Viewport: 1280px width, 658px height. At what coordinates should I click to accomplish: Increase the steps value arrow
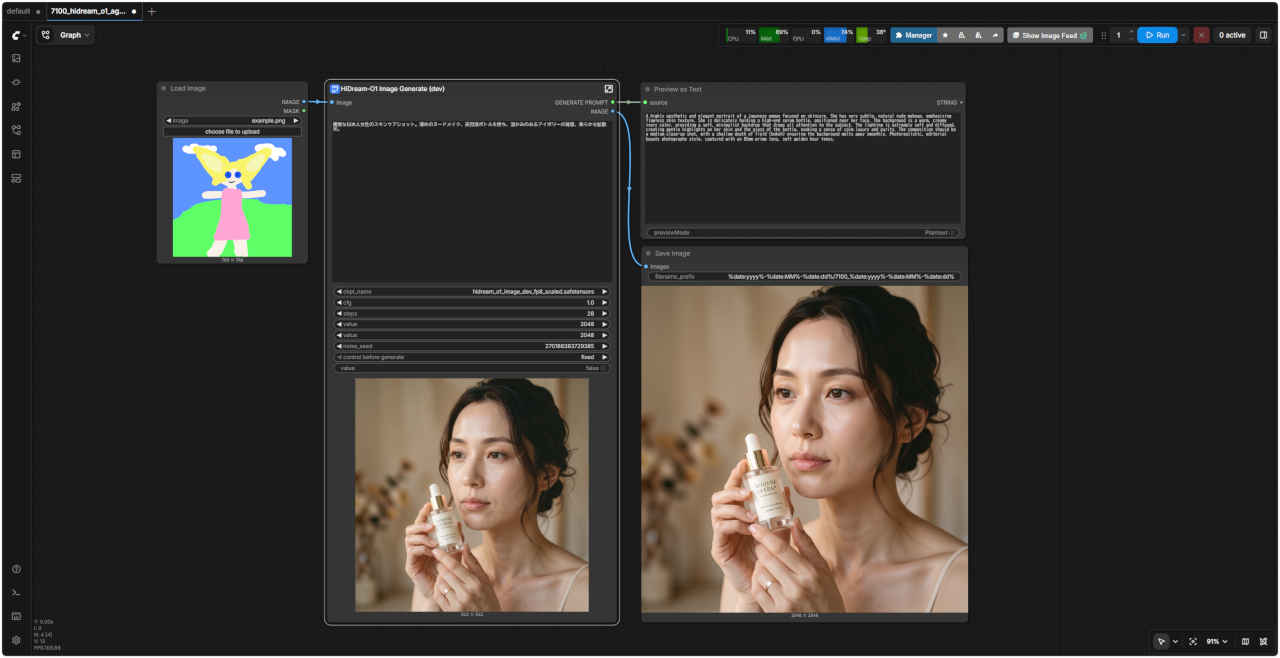pos(604,313)
